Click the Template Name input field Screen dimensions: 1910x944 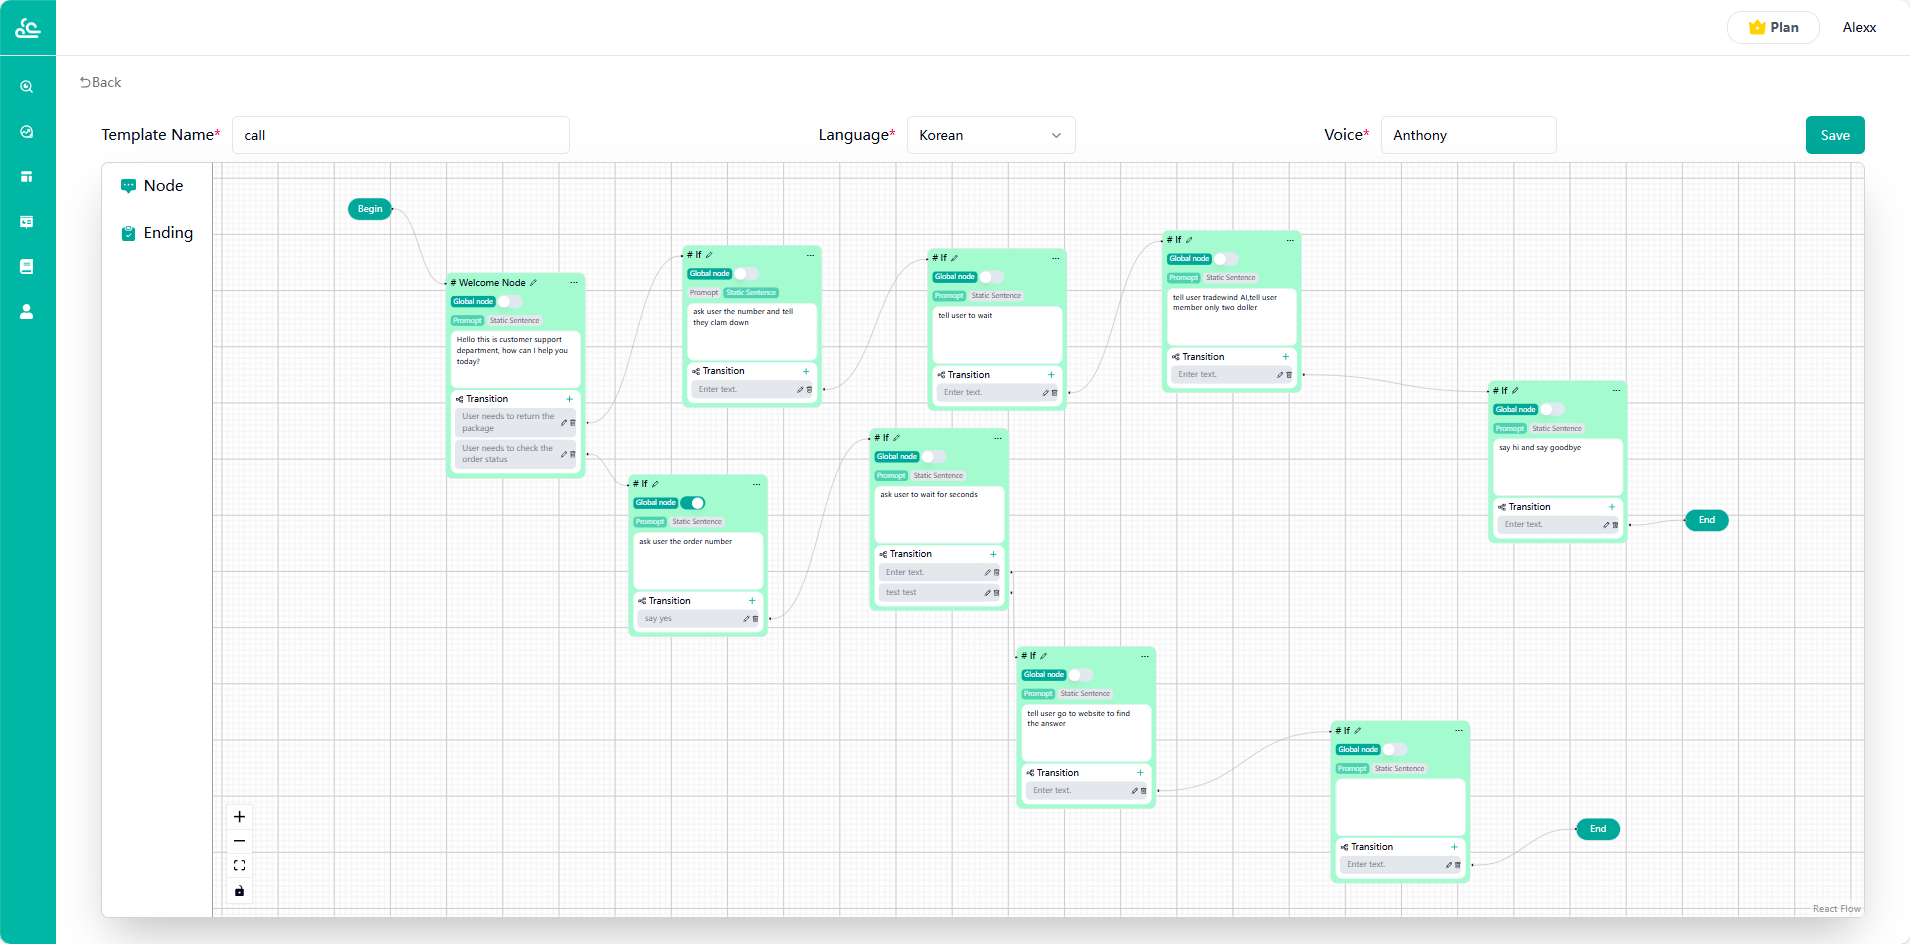coord(400,136)
